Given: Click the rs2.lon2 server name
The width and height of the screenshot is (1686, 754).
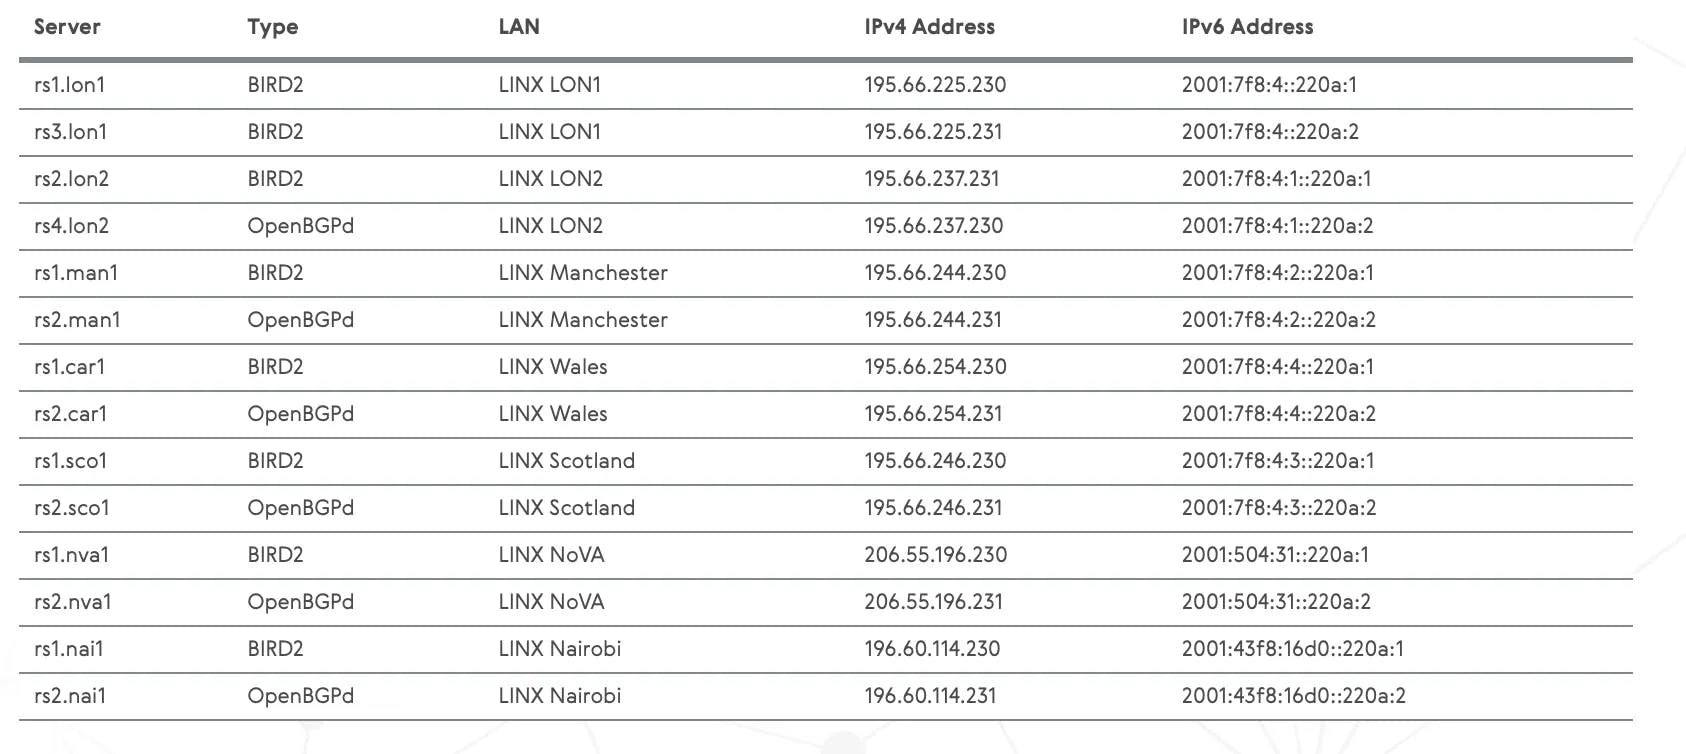Looking at the screenshot, I should coord(71,179).
